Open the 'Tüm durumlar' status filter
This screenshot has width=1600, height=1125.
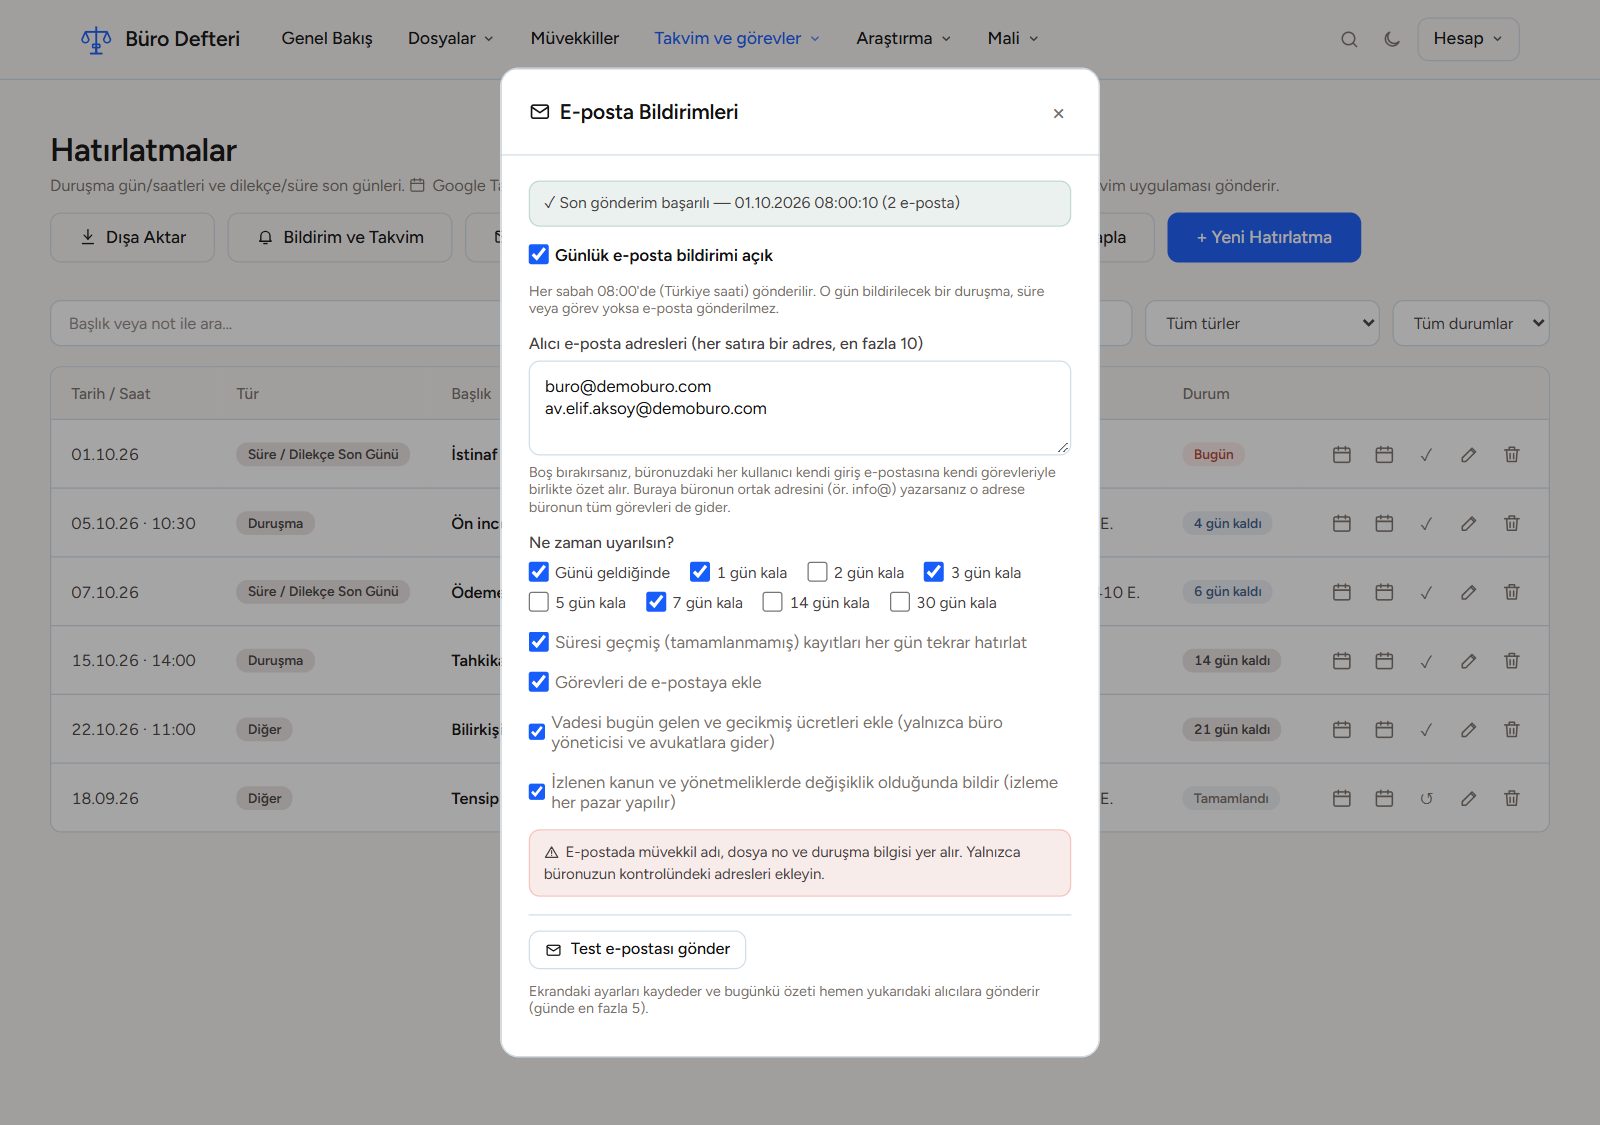(1471, 324)
